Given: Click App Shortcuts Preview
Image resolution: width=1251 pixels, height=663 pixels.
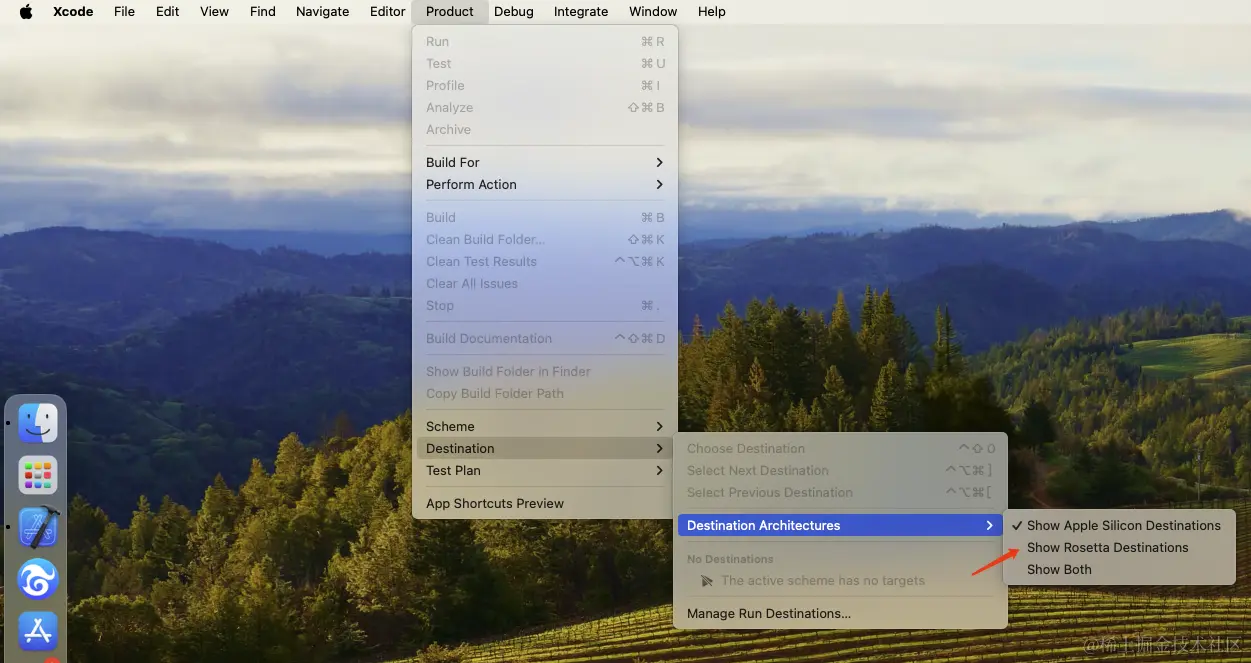Looking at the screenshot, I should pos(495,503).
